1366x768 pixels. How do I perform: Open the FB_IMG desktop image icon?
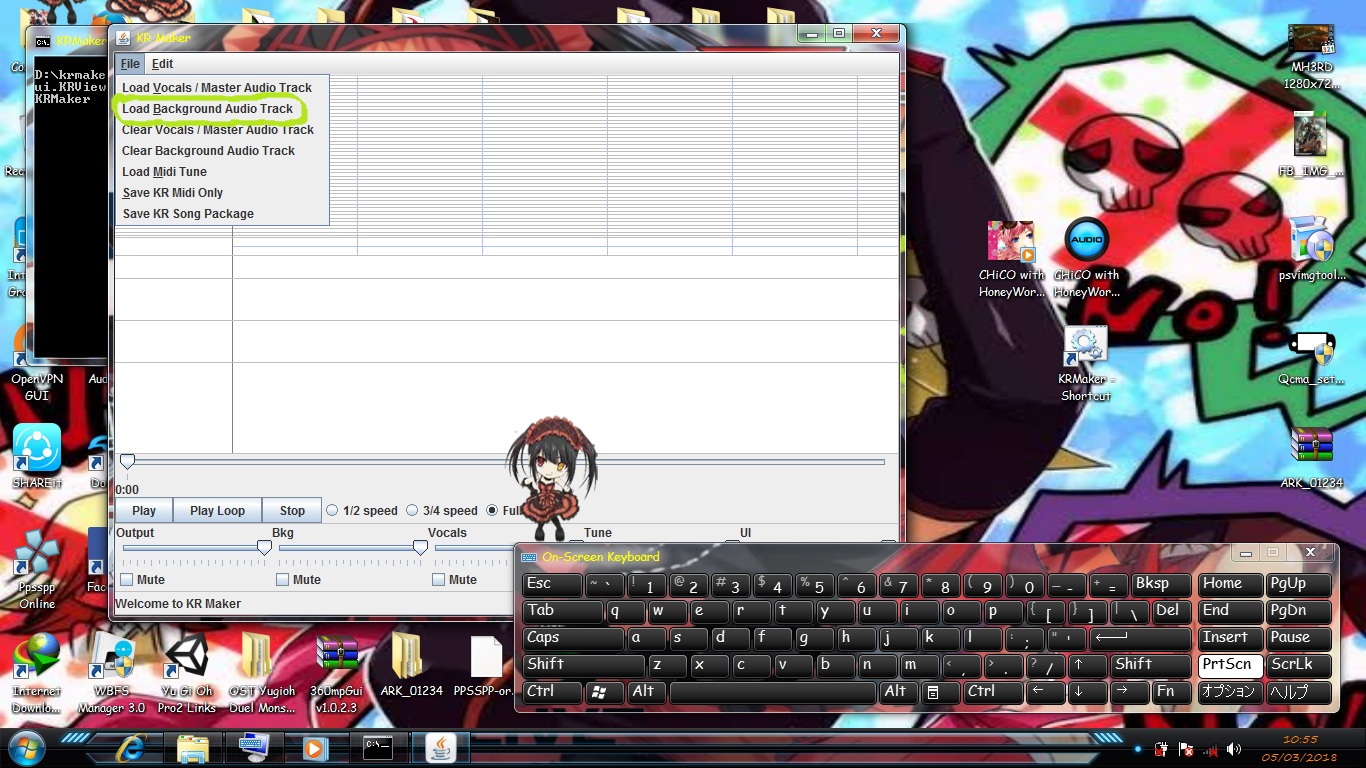(x=1311, y=145)
